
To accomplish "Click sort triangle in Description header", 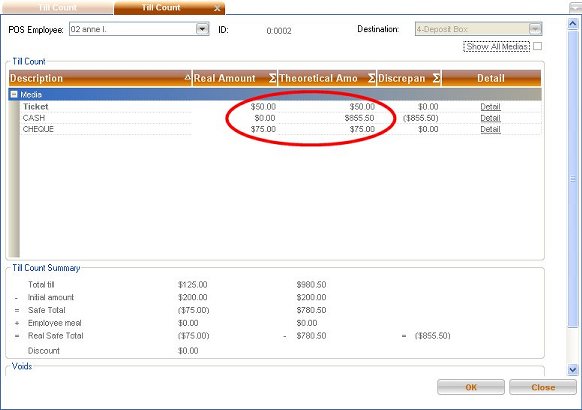I will (187, 77).
